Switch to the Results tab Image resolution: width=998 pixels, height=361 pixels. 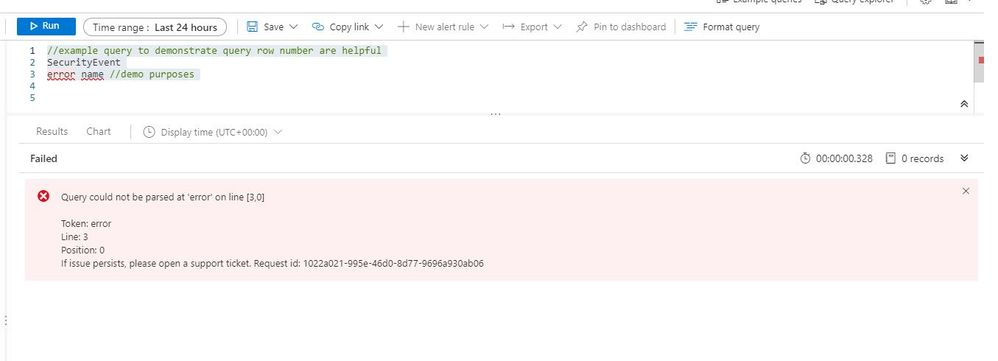coord(52,131)
